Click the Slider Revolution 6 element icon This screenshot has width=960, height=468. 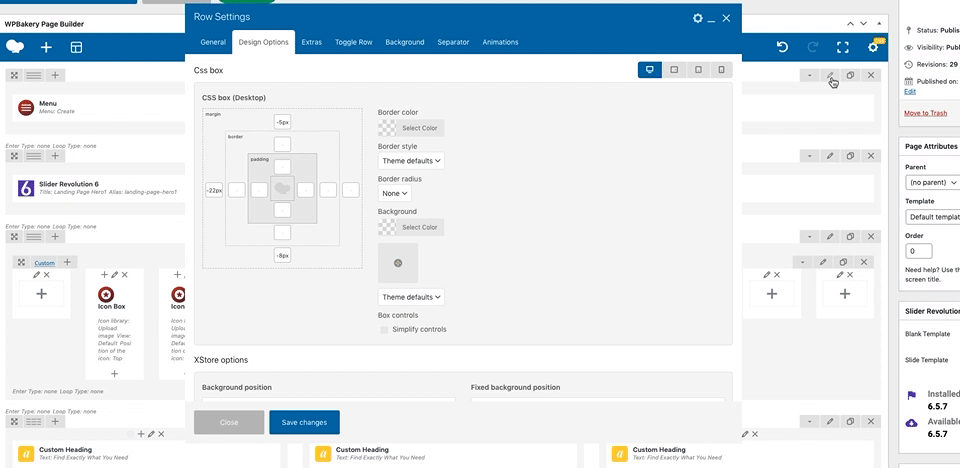click(26, 188)
